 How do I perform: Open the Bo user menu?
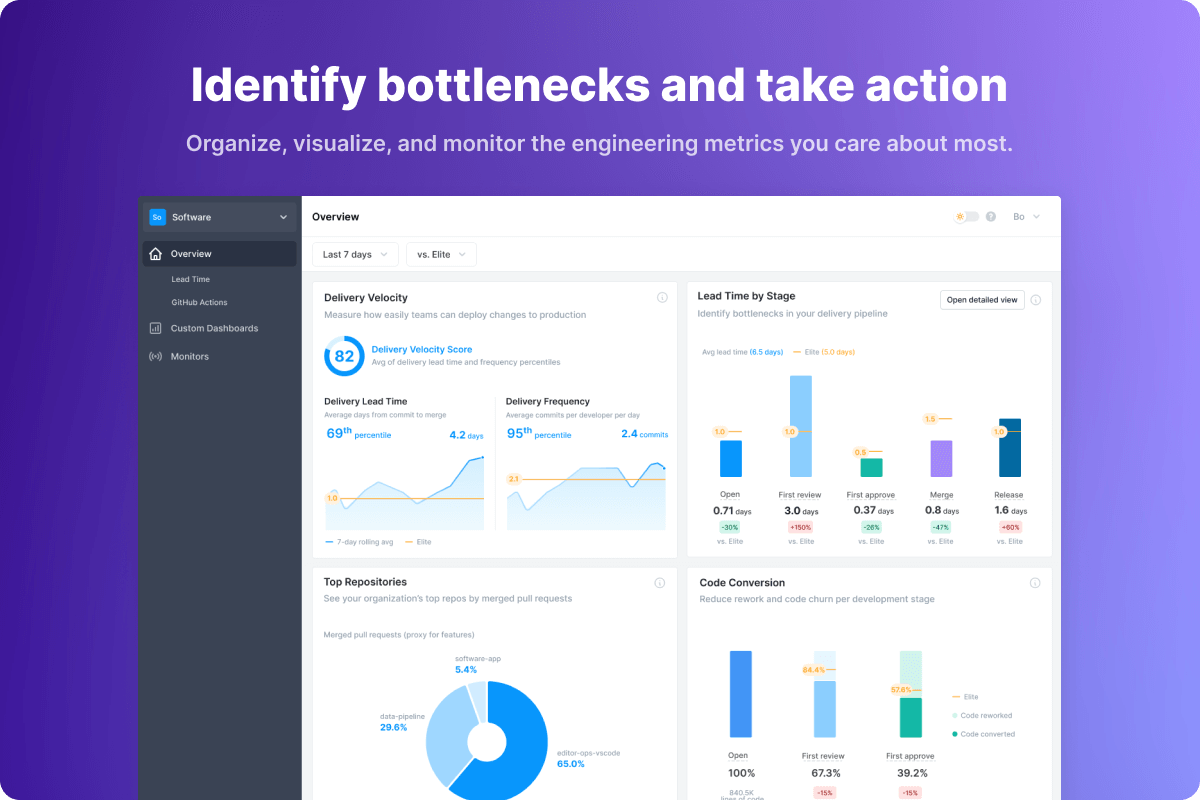pyautogui.click(x=1027, y=216)
